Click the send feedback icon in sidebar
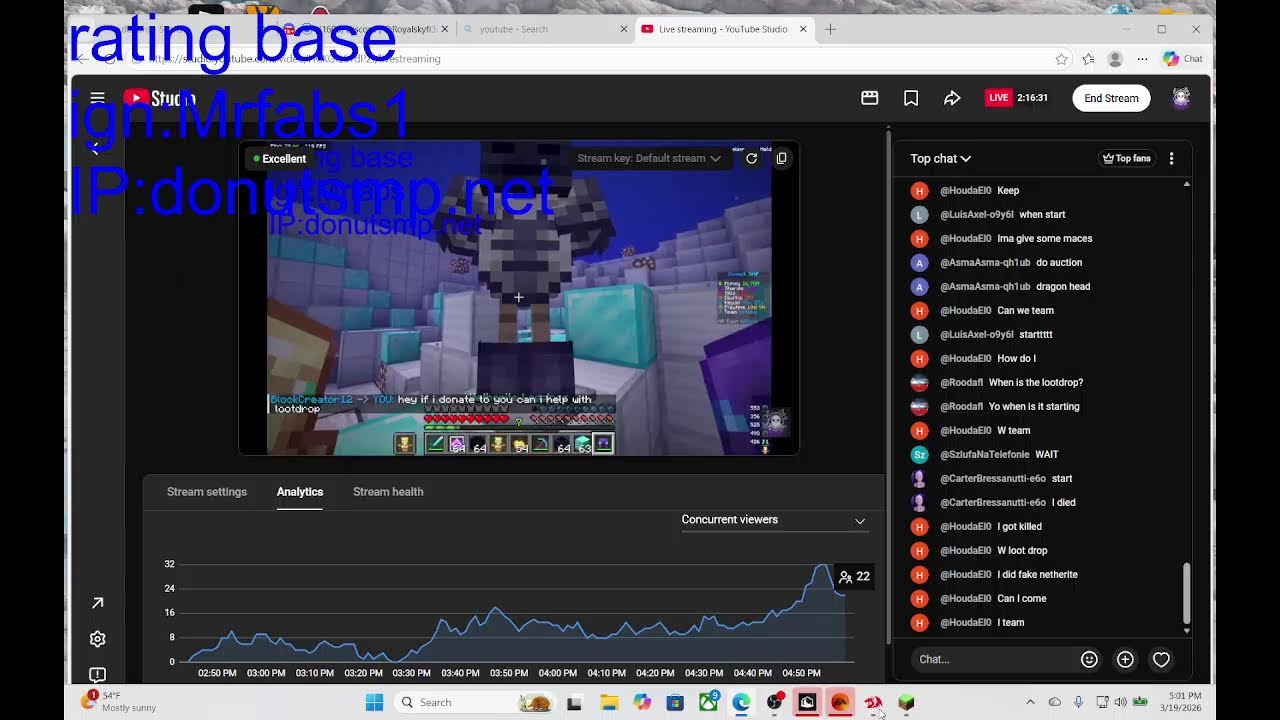 97,675
